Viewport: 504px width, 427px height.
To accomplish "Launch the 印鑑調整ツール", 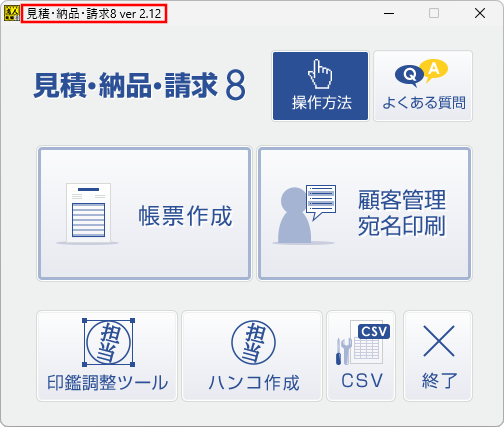I will pos(107,356).
